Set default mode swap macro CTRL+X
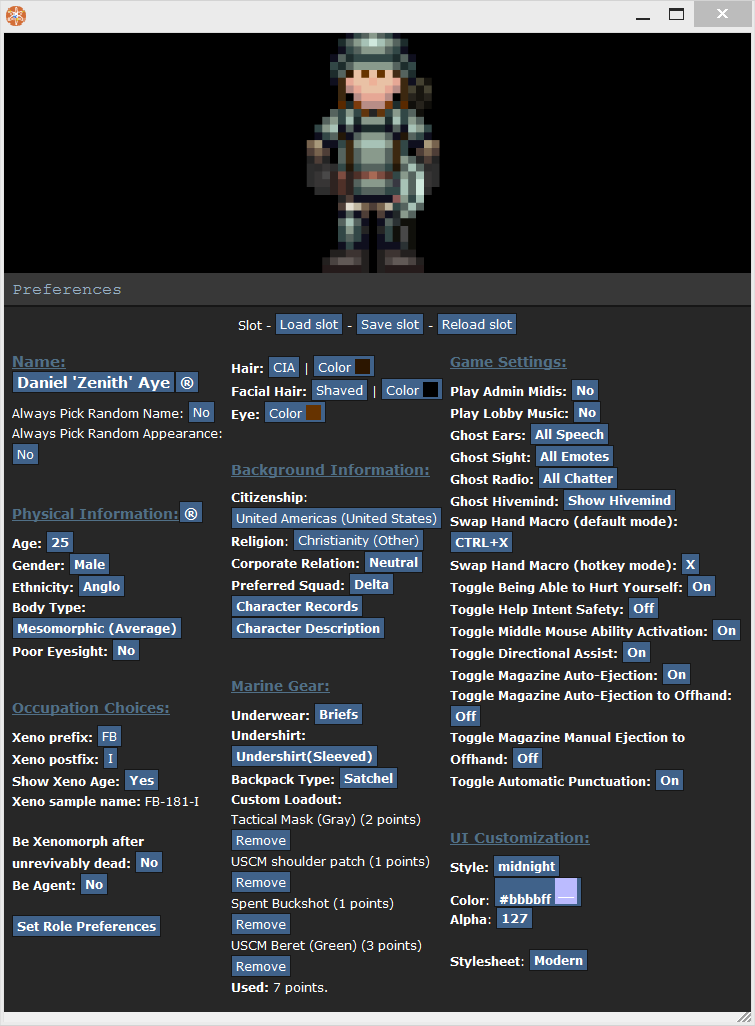The image size is (755, 1026). [482, 543]
